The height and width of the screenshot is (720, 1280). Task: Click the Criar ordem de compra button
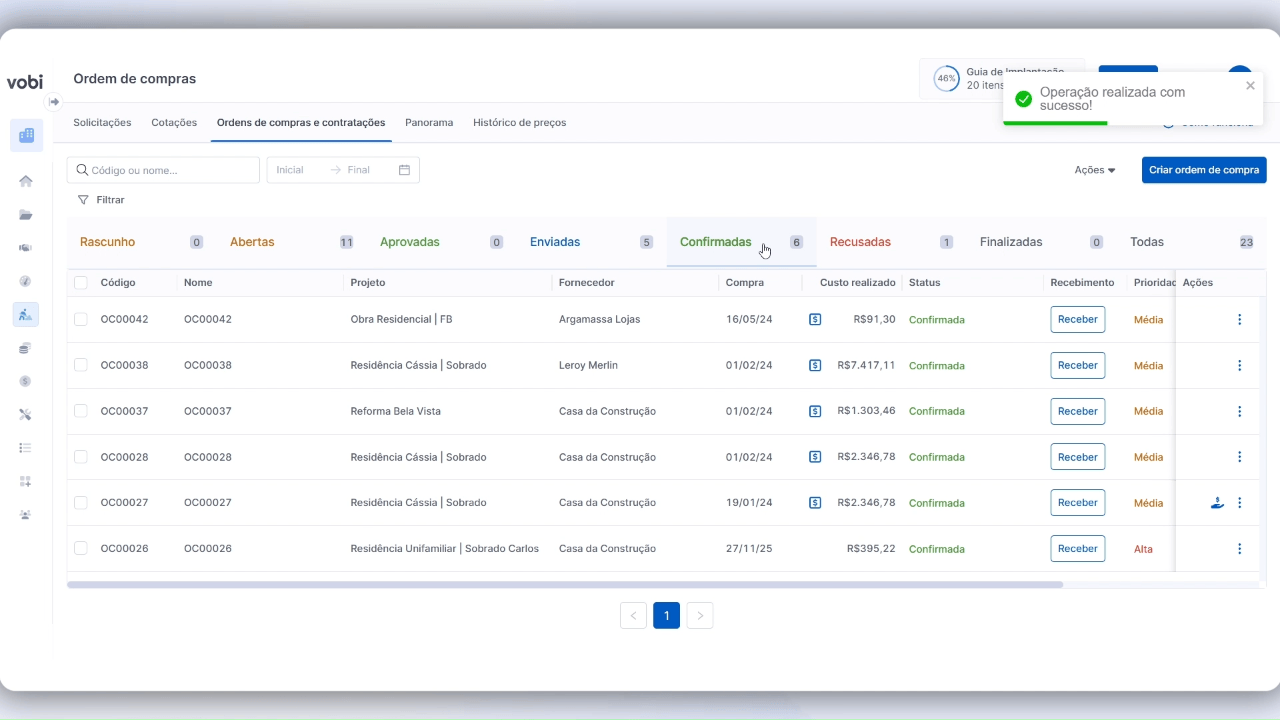pyautogui.click(x=1203, y=170)
